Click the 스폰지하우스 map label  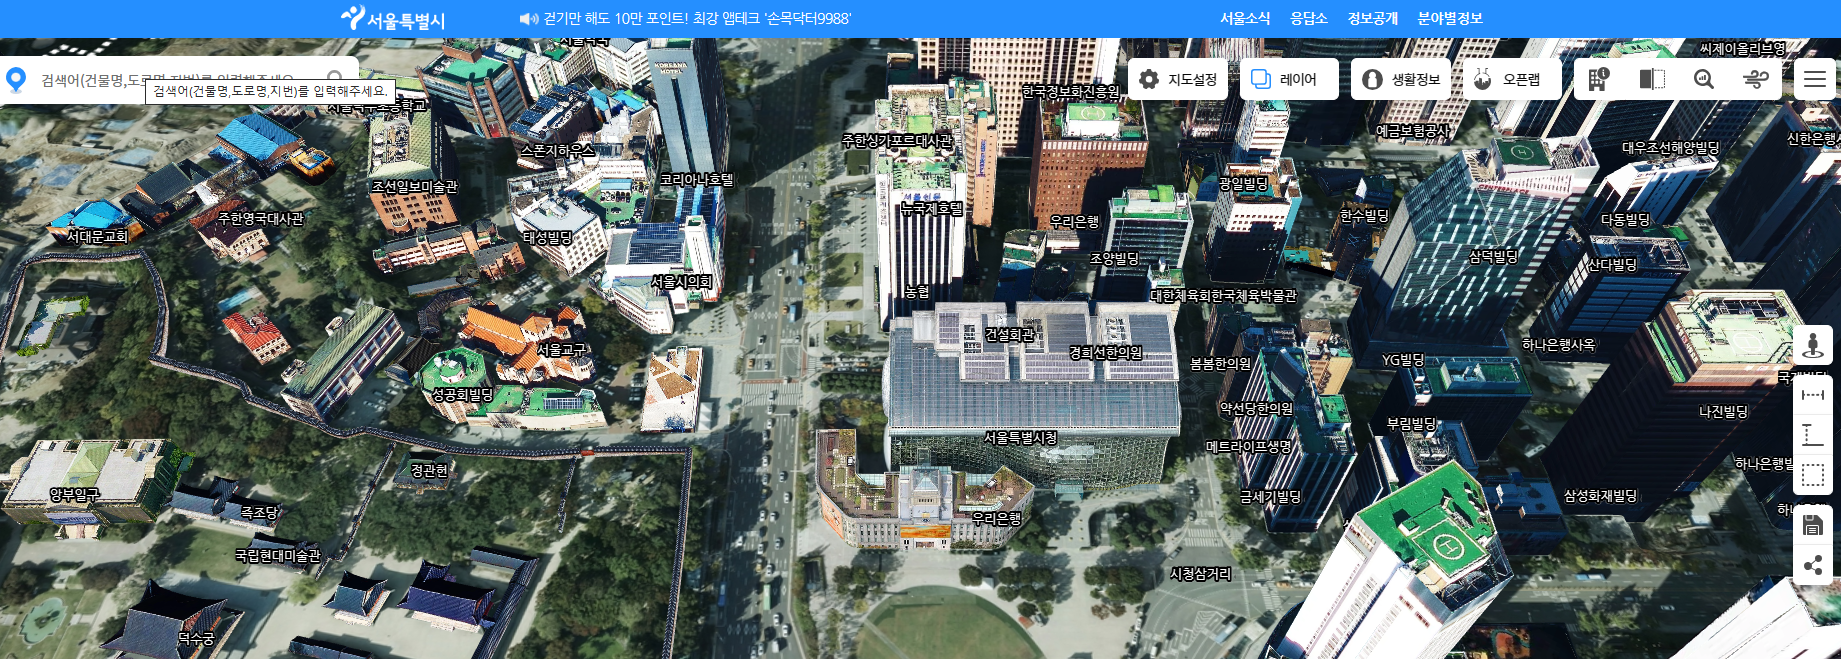[557, 150]
